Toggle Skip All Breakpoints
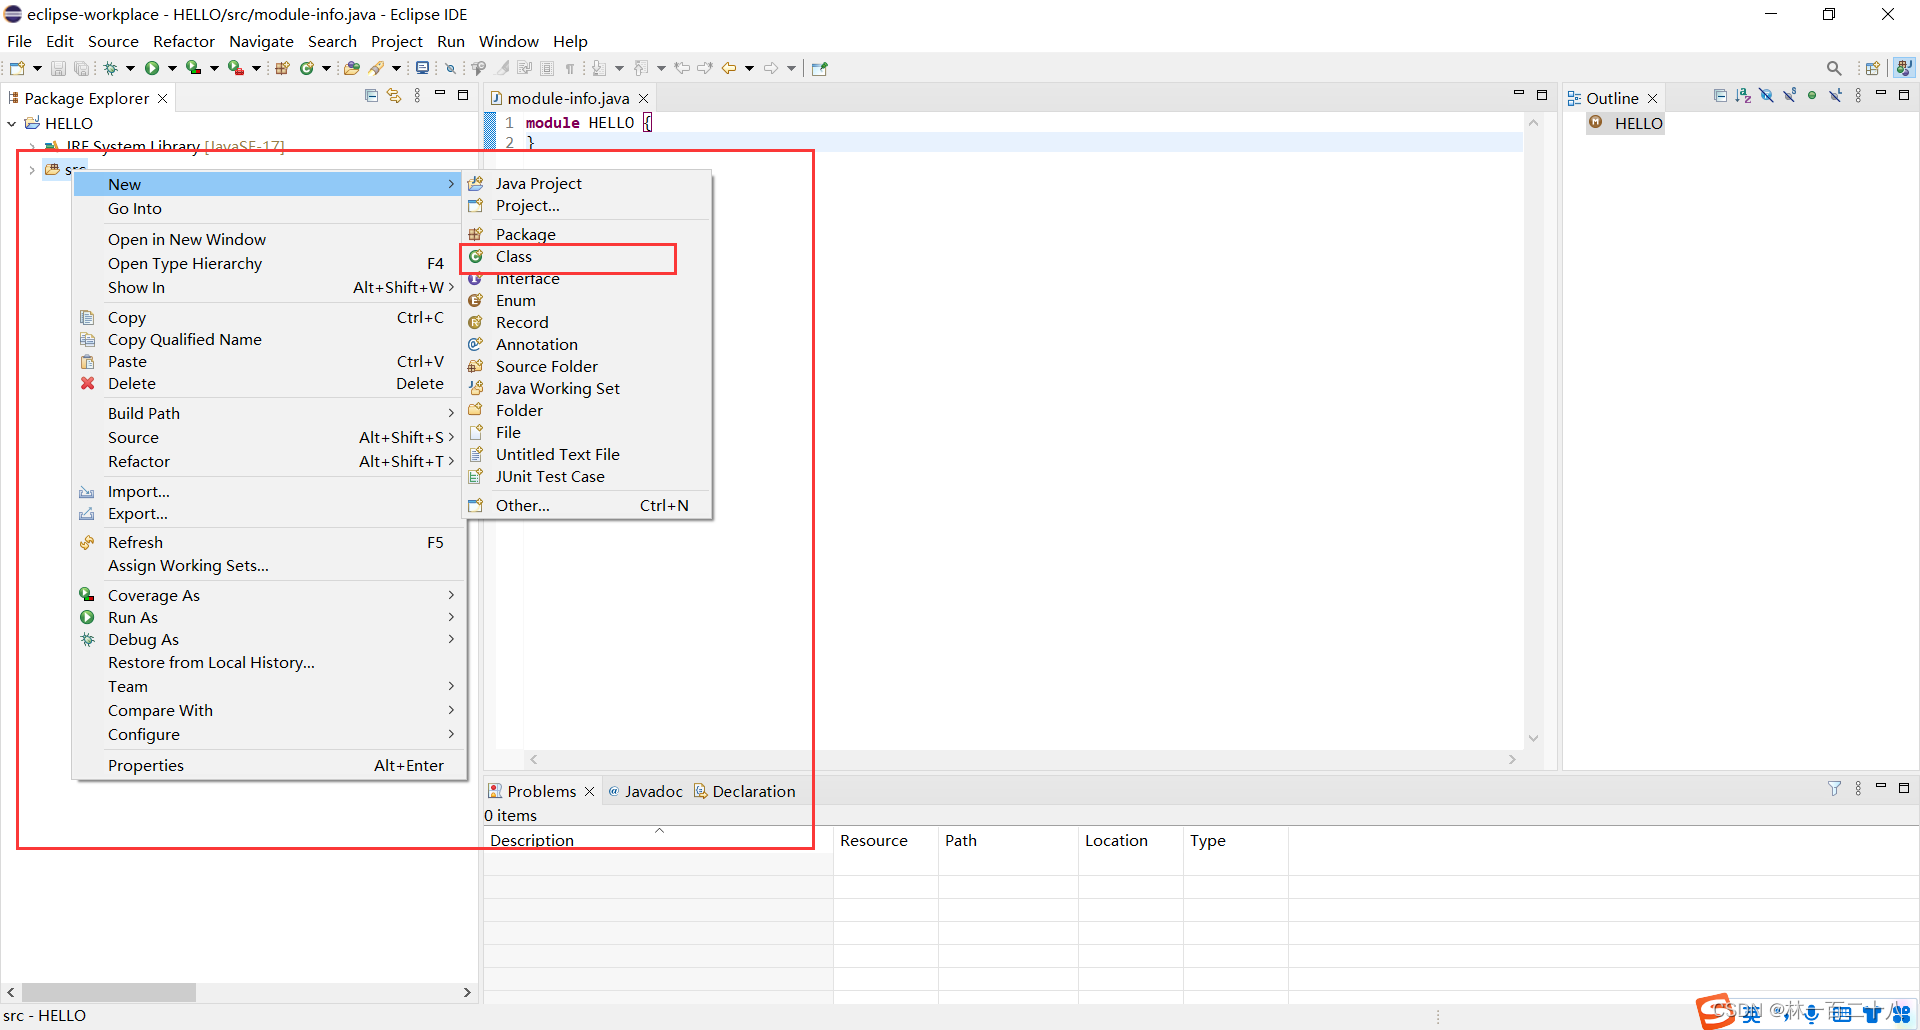The height and width of the screenshot is (1030, 1920). point(450,68)
